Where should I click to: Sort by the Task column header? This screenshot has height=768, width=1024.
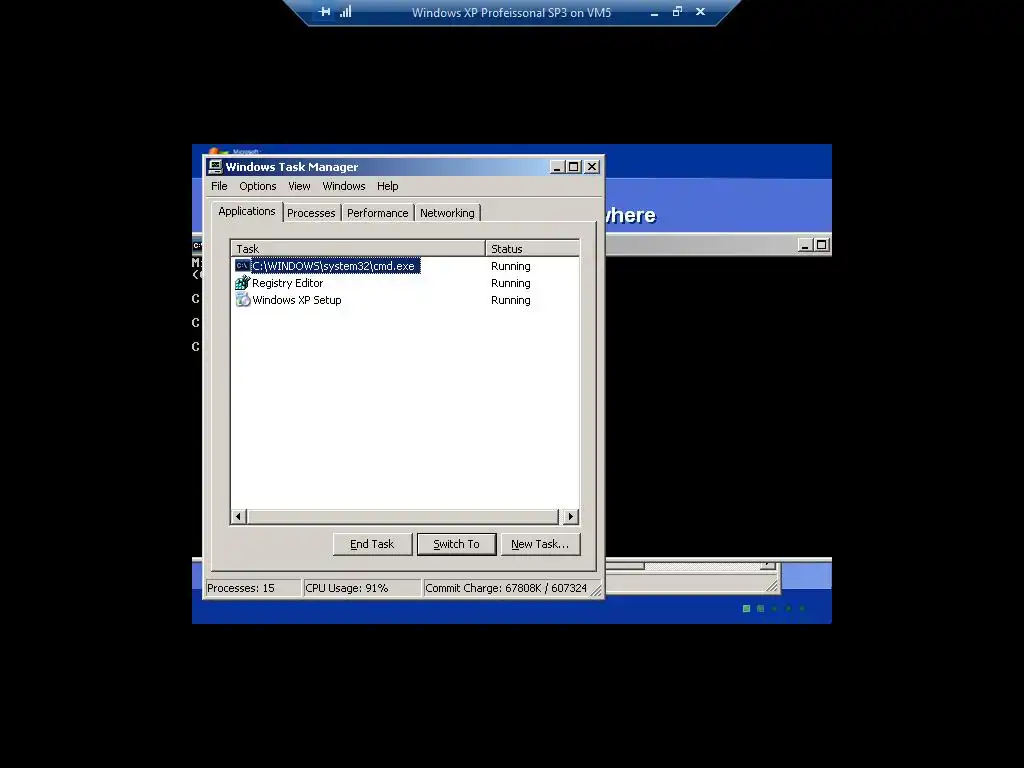pos(358,249)
